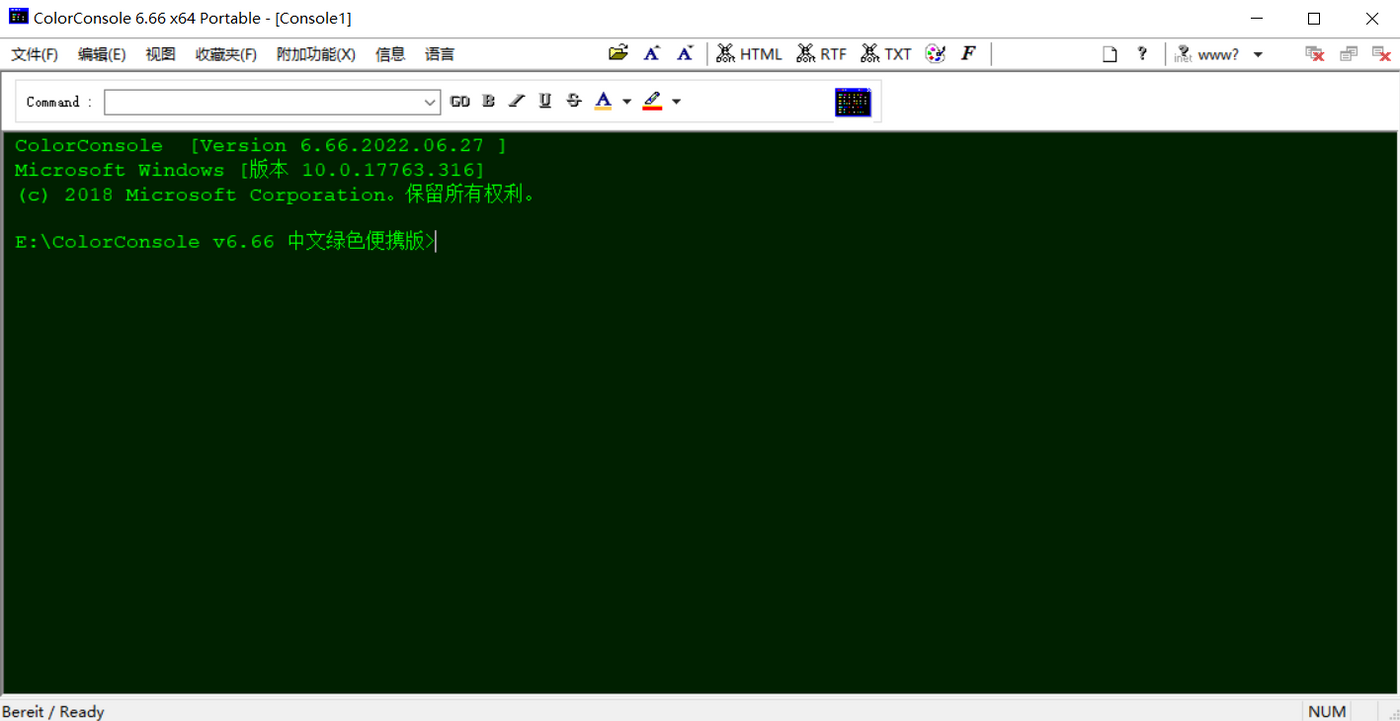
Task: Click the (c) 2018 Microsoft Corporation line
Action: tap(279, 194)
